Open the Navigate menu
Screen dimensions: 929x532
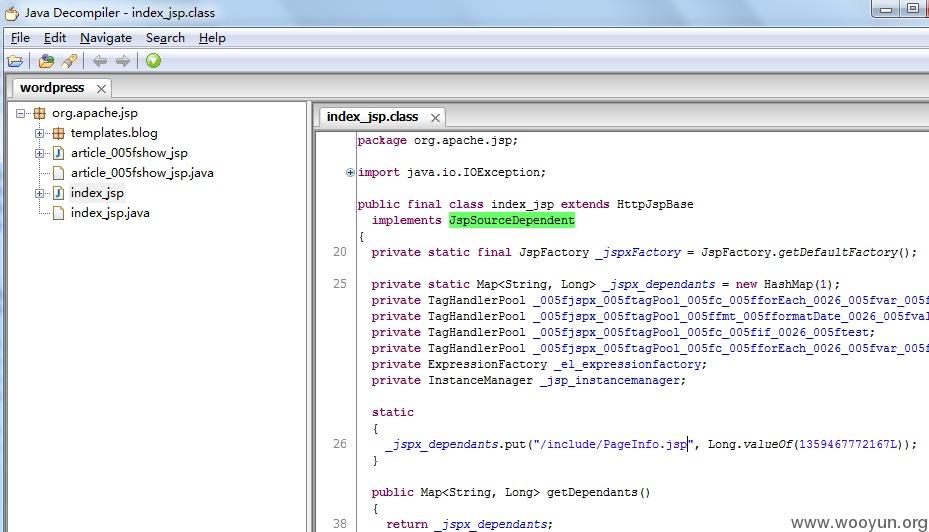[x=106, y=38]
